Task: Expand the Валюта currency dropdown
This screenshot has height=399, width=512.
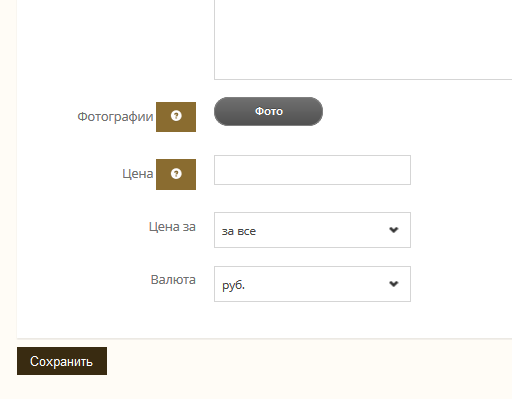Action: tap(312, 284)
